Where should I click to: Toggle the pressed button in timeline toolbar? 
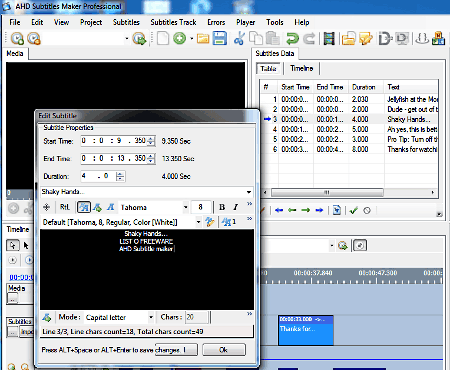click(360, 246)
